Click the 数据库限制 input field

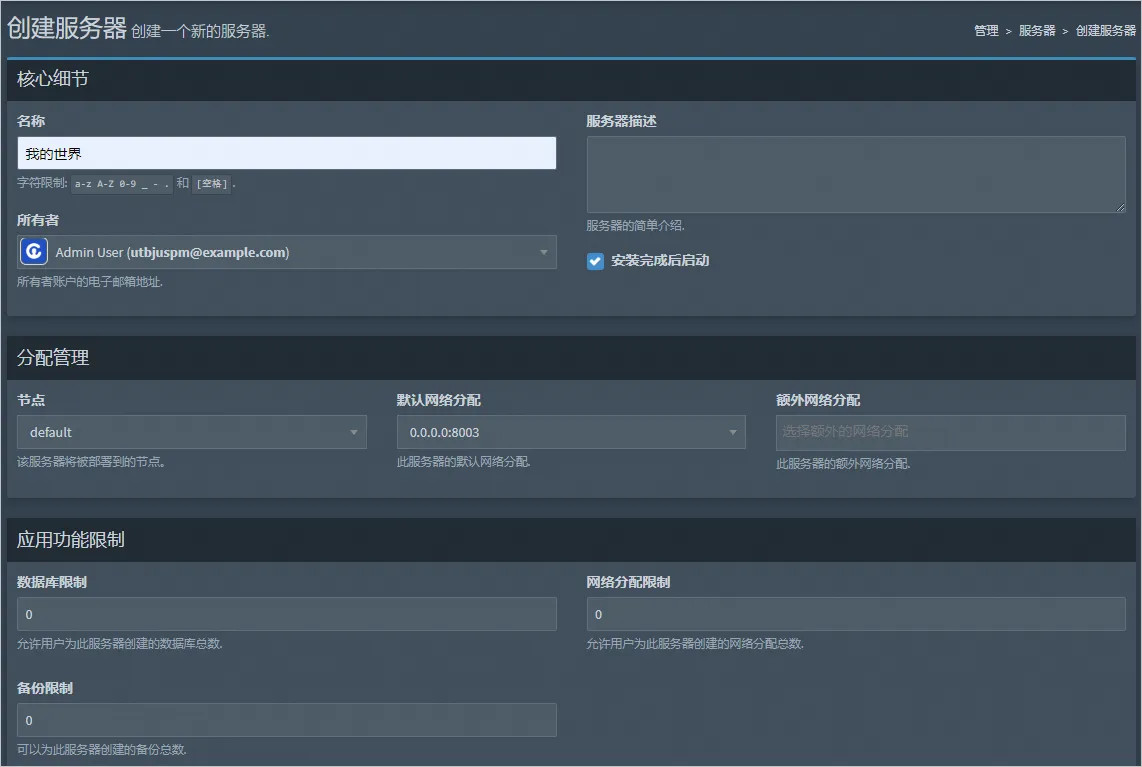286,614
